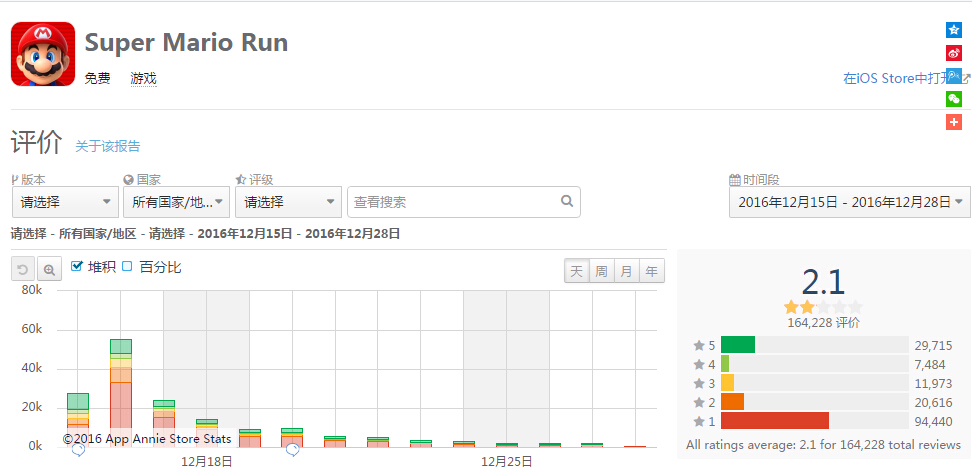Click the chart reset undo icon
This screenshot has width=972, height=474.
click(23, 270)
